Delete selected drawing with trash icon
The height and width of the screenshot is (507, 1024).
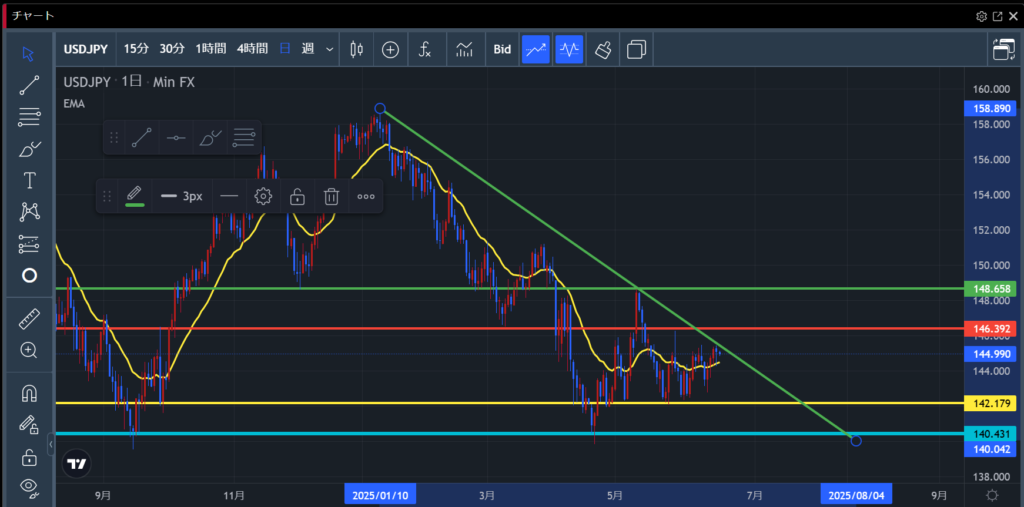coord(332,196)
